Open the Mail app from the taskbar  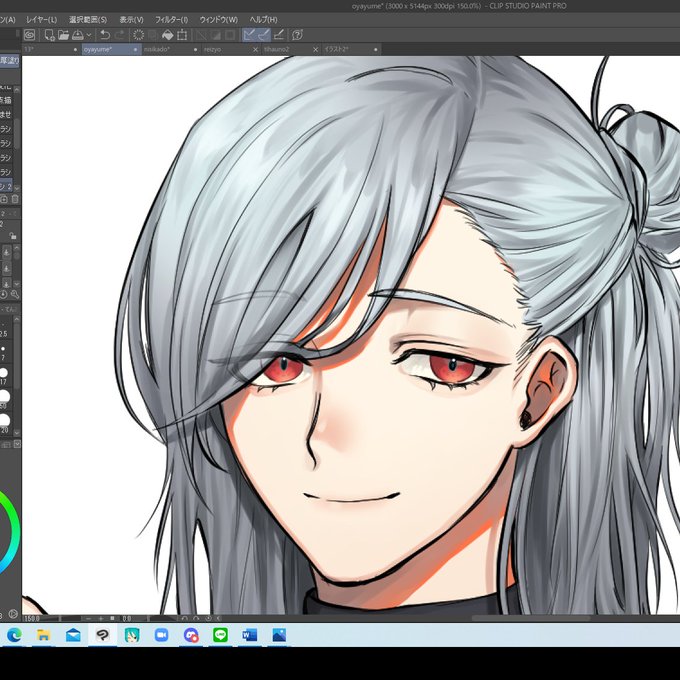tap(73, 635)
